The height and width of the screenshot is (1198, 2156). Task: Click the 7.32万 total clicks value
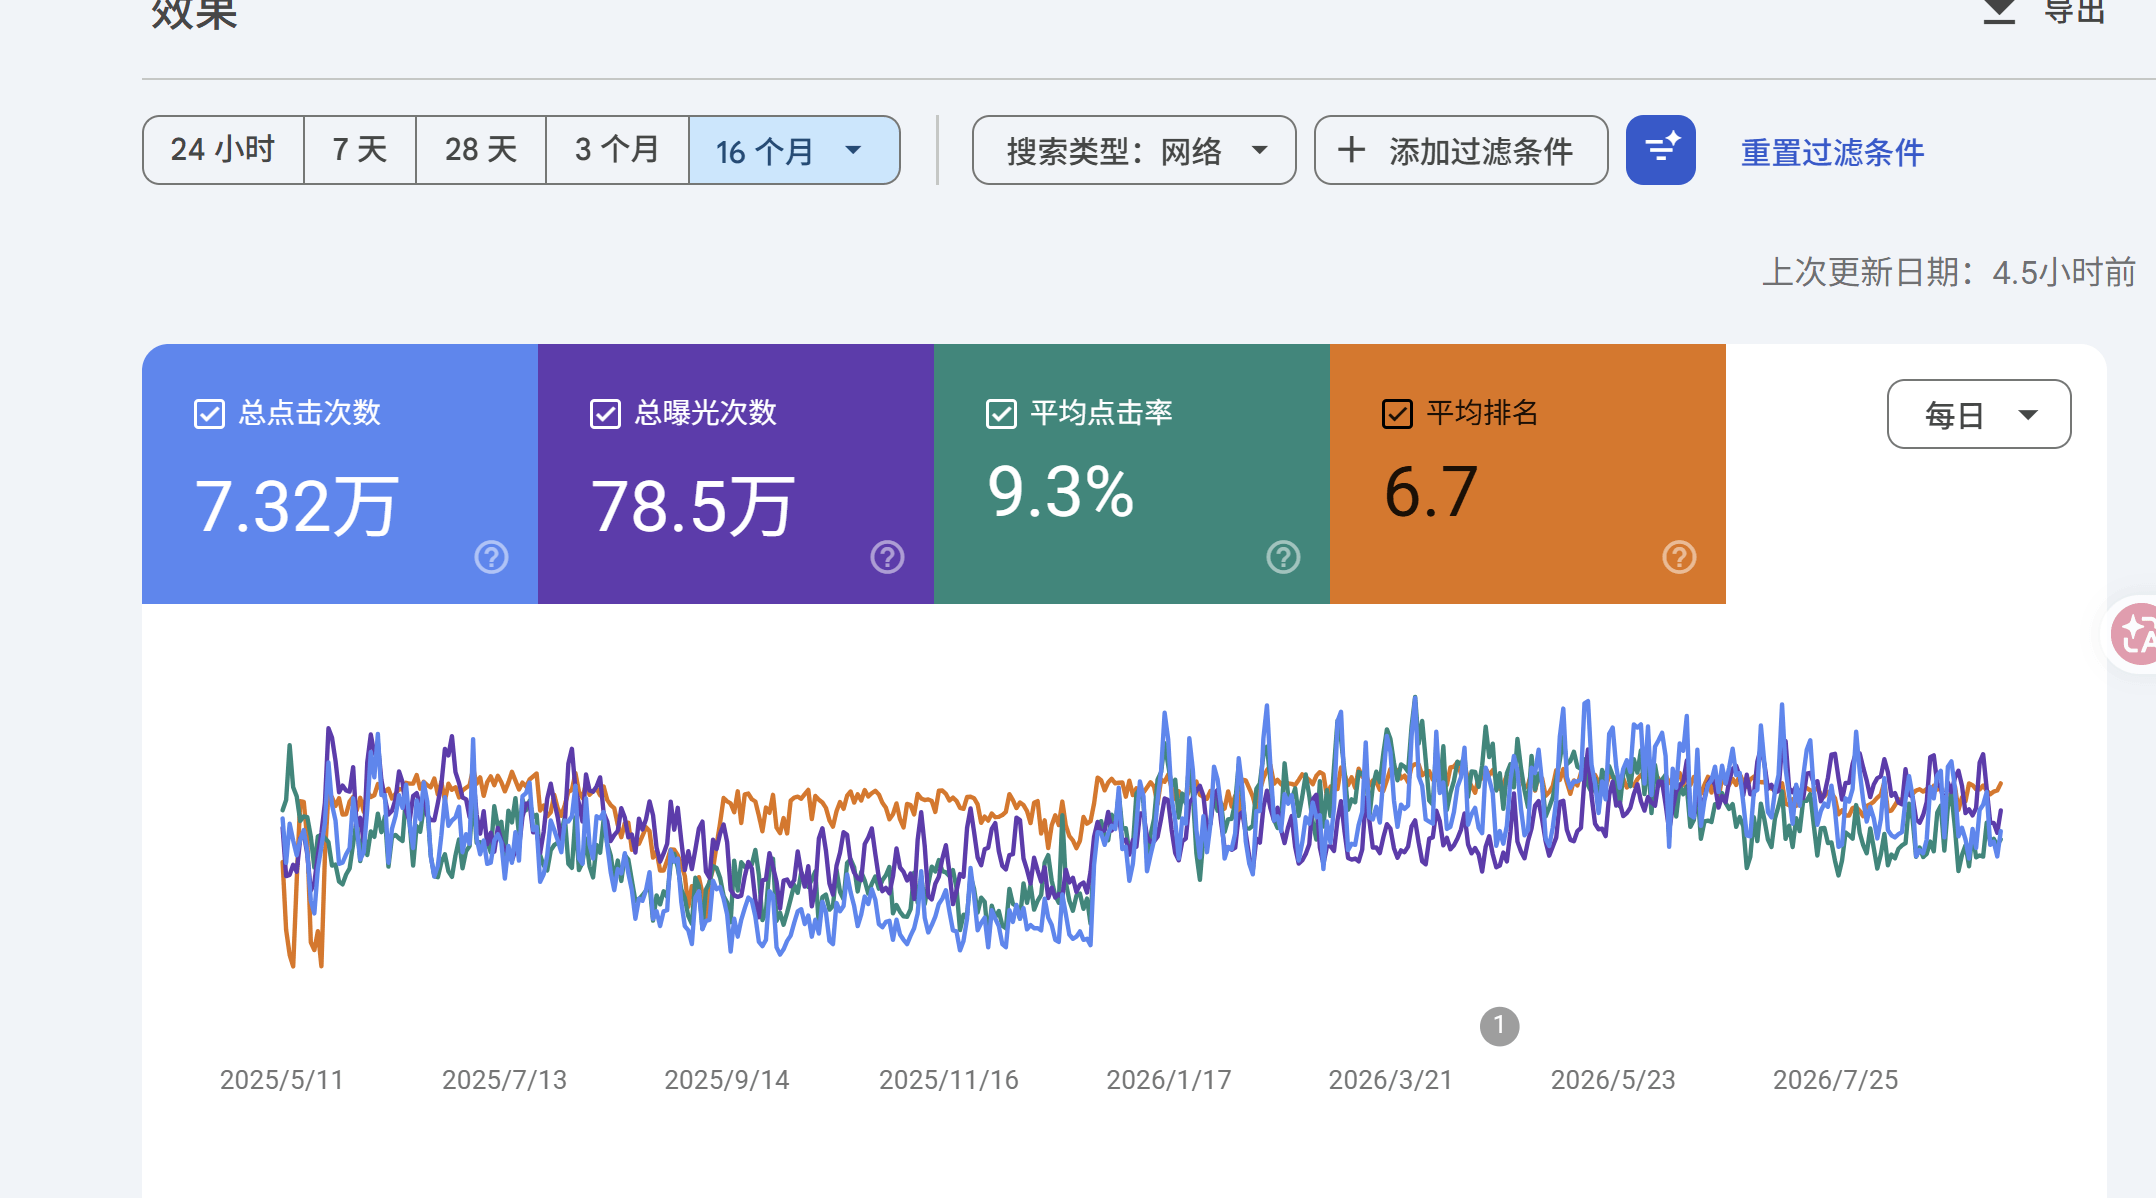click(297, 506)
